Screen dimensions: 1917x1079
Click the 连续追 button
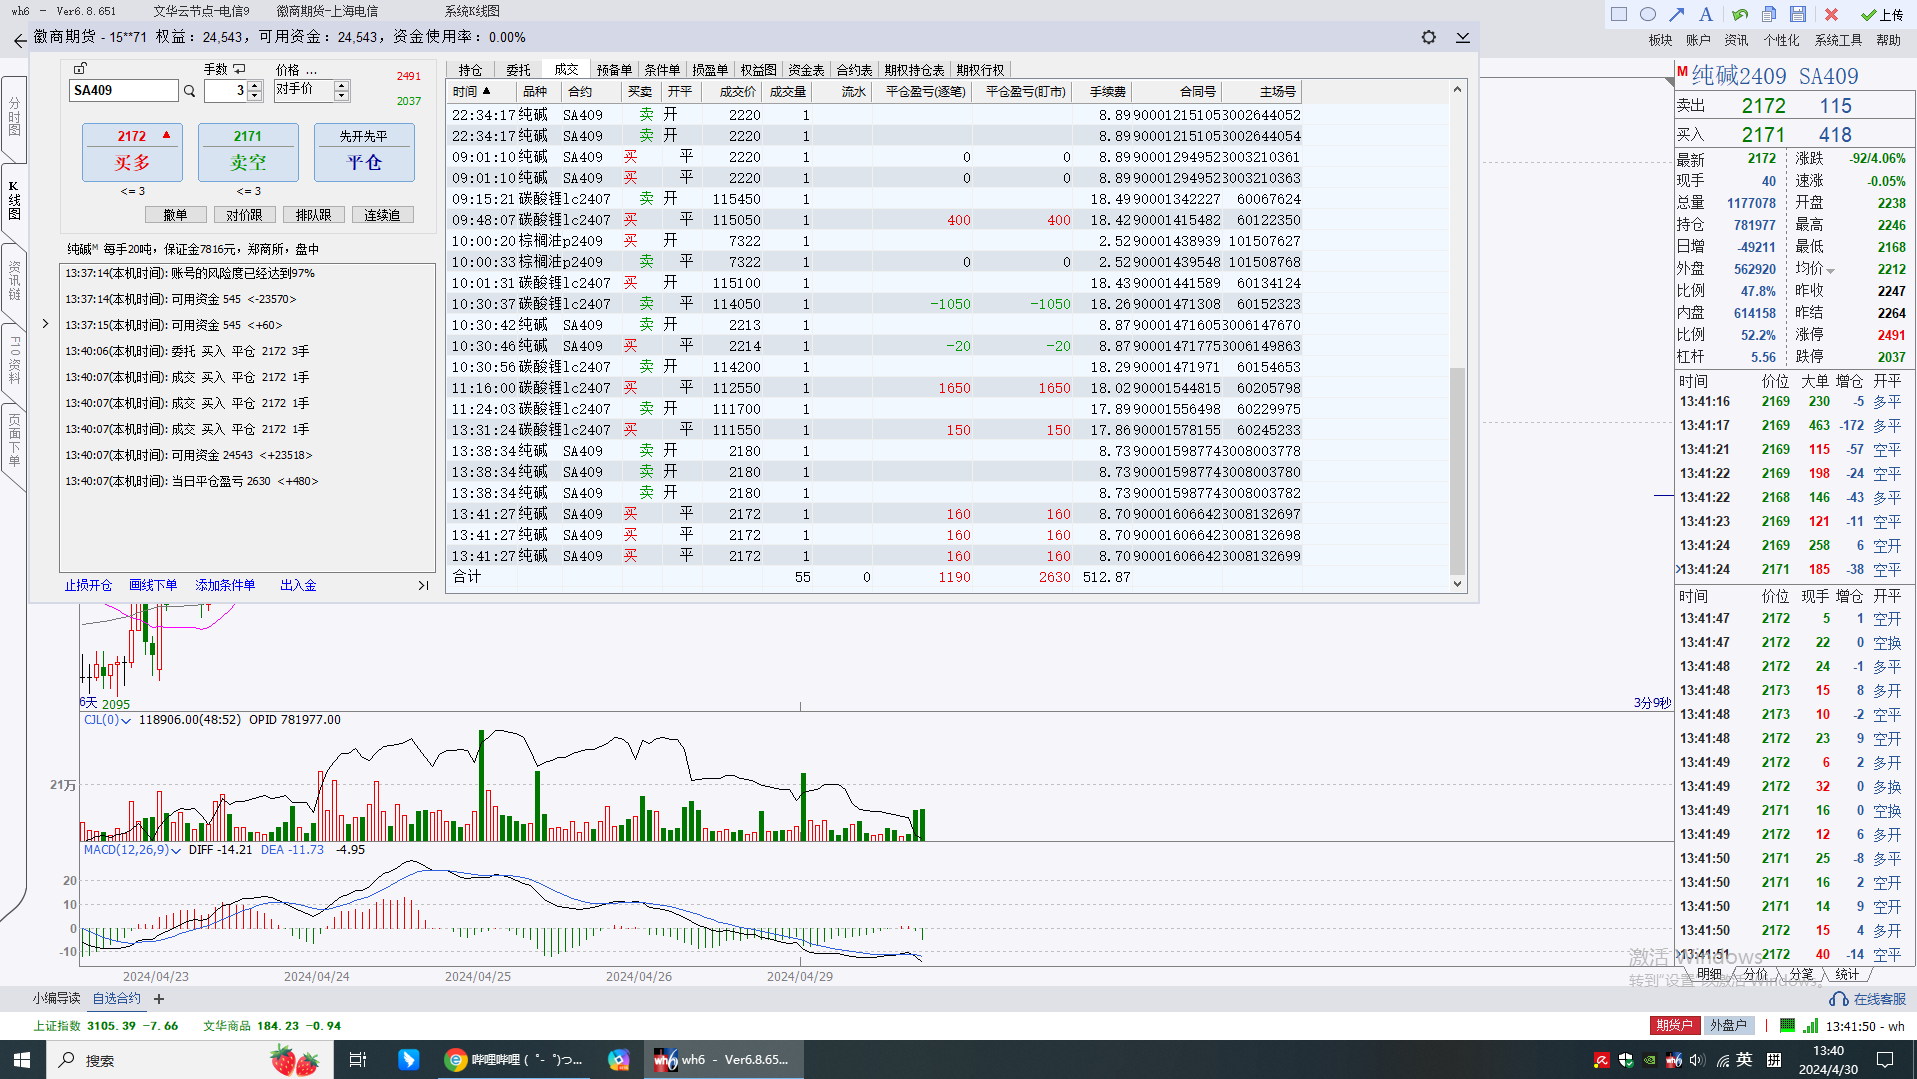click(x=382, y=215)
